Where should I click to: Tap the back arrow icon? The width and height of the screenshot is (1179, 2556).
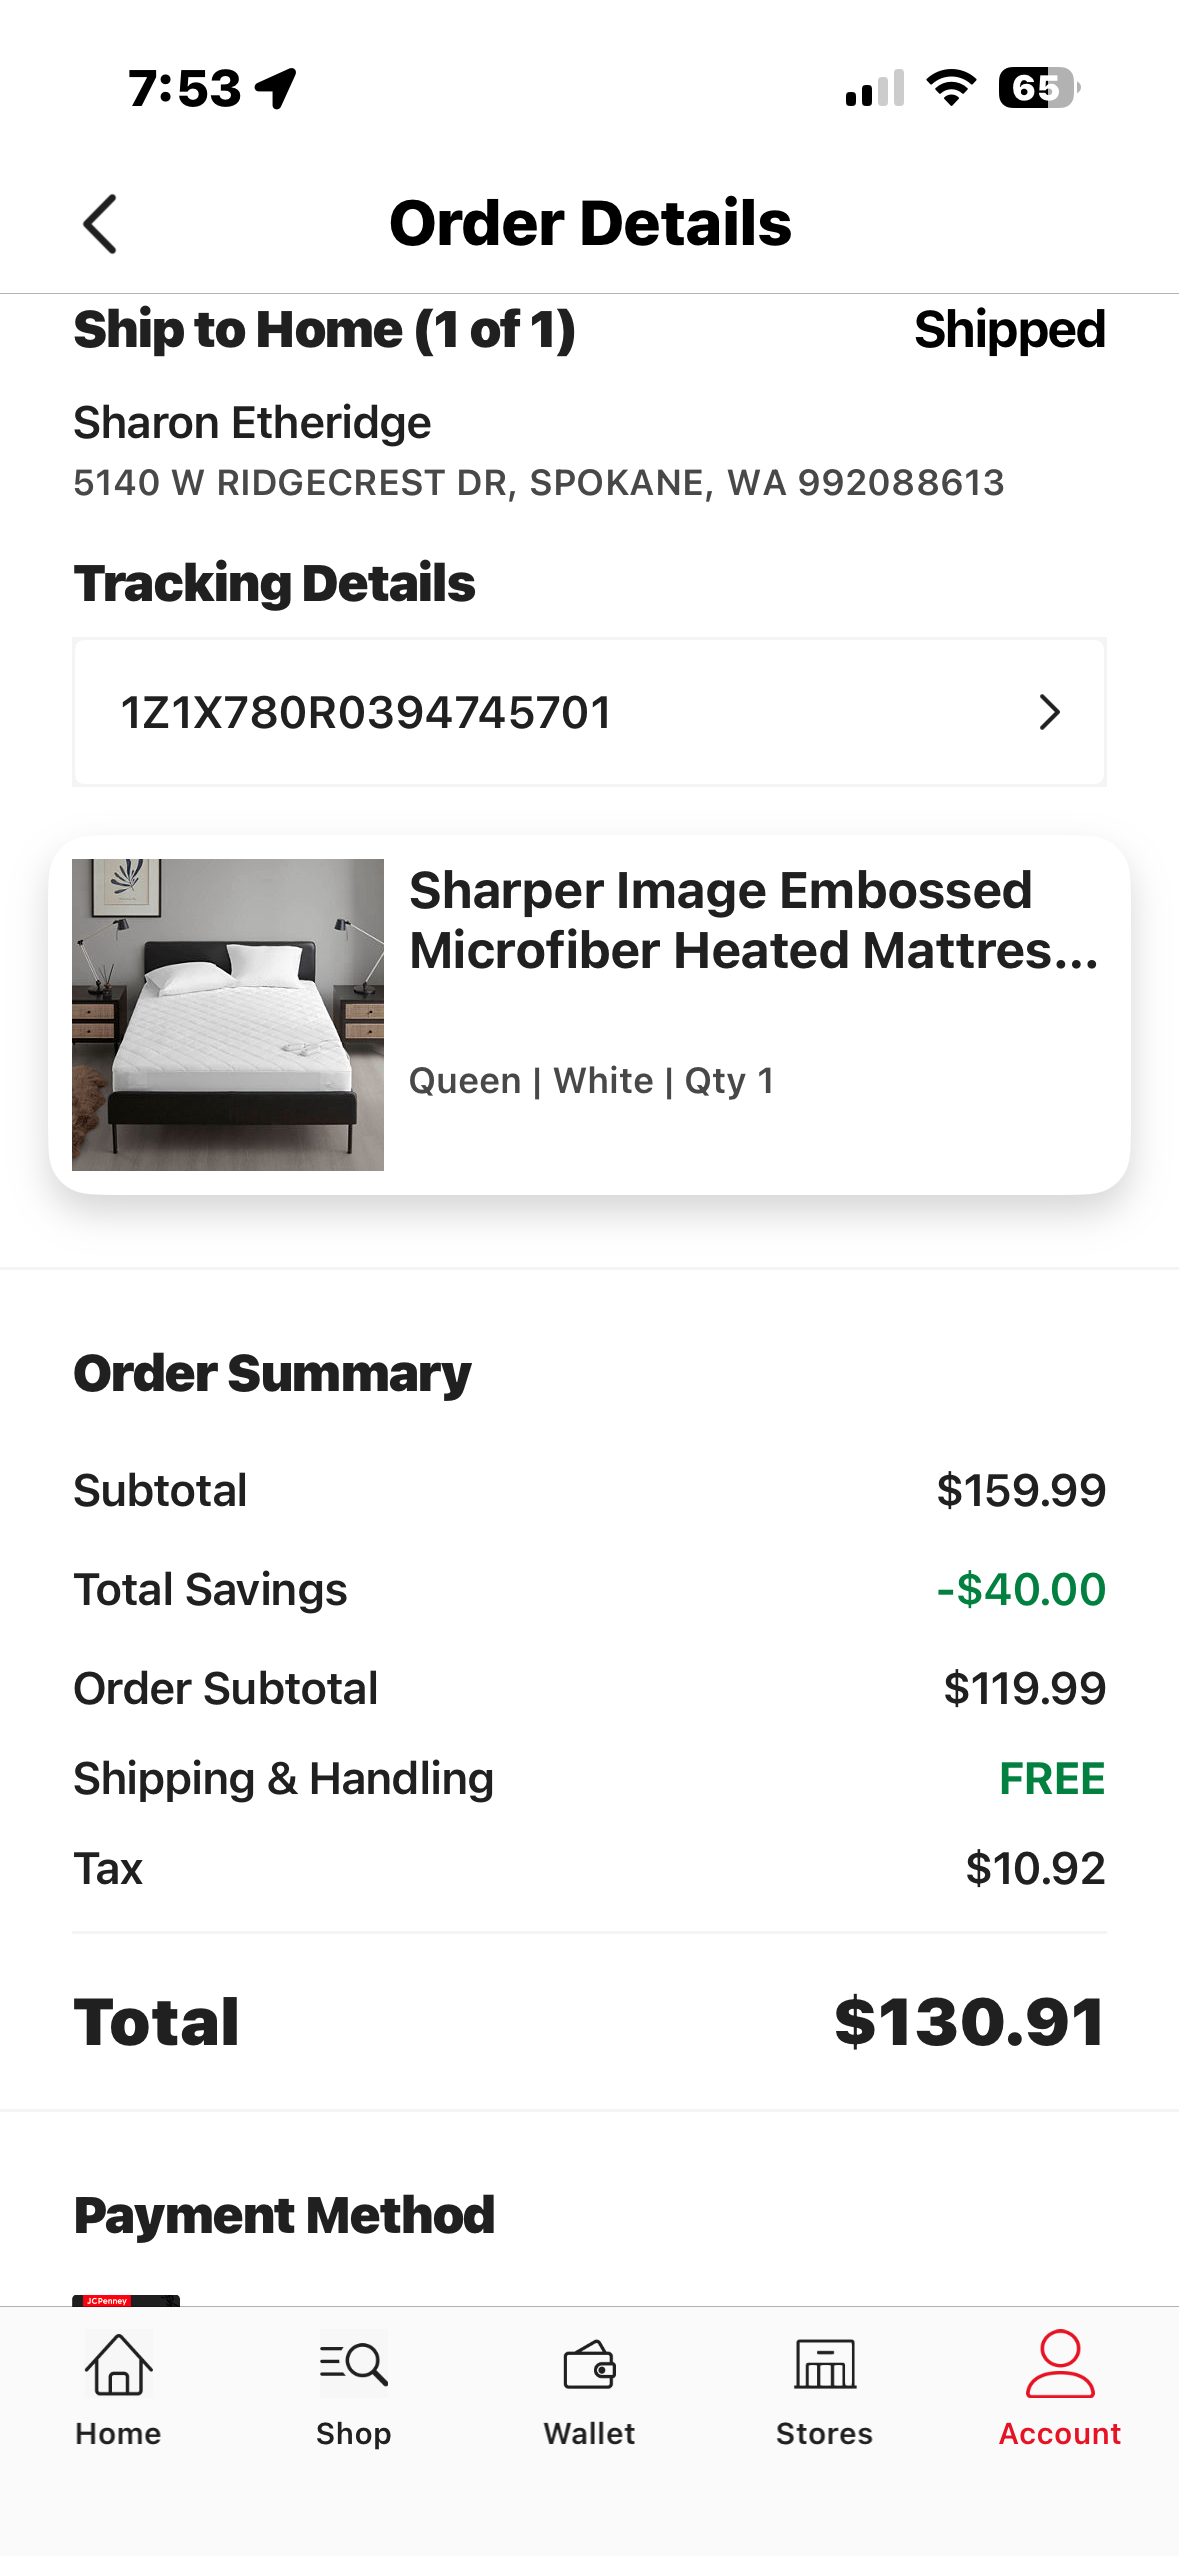[x=100, y=224]
